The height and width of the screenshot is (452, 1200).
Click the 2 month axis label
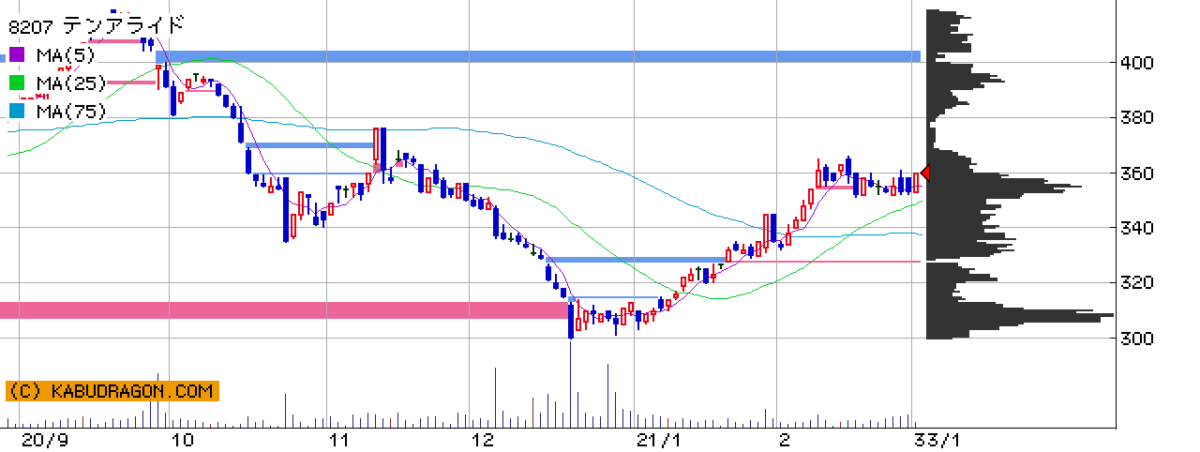point(784,439)
